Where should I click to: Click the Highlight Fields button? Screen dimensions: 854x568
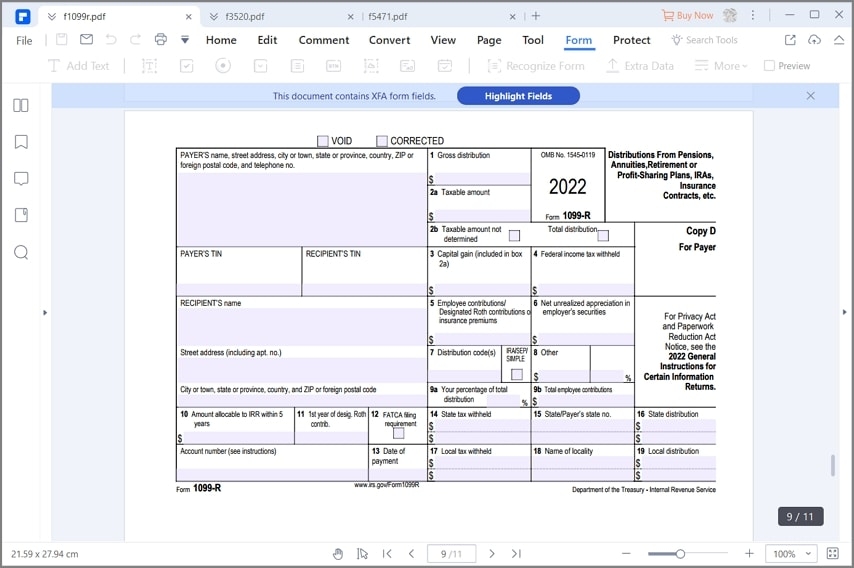point(518,96)
